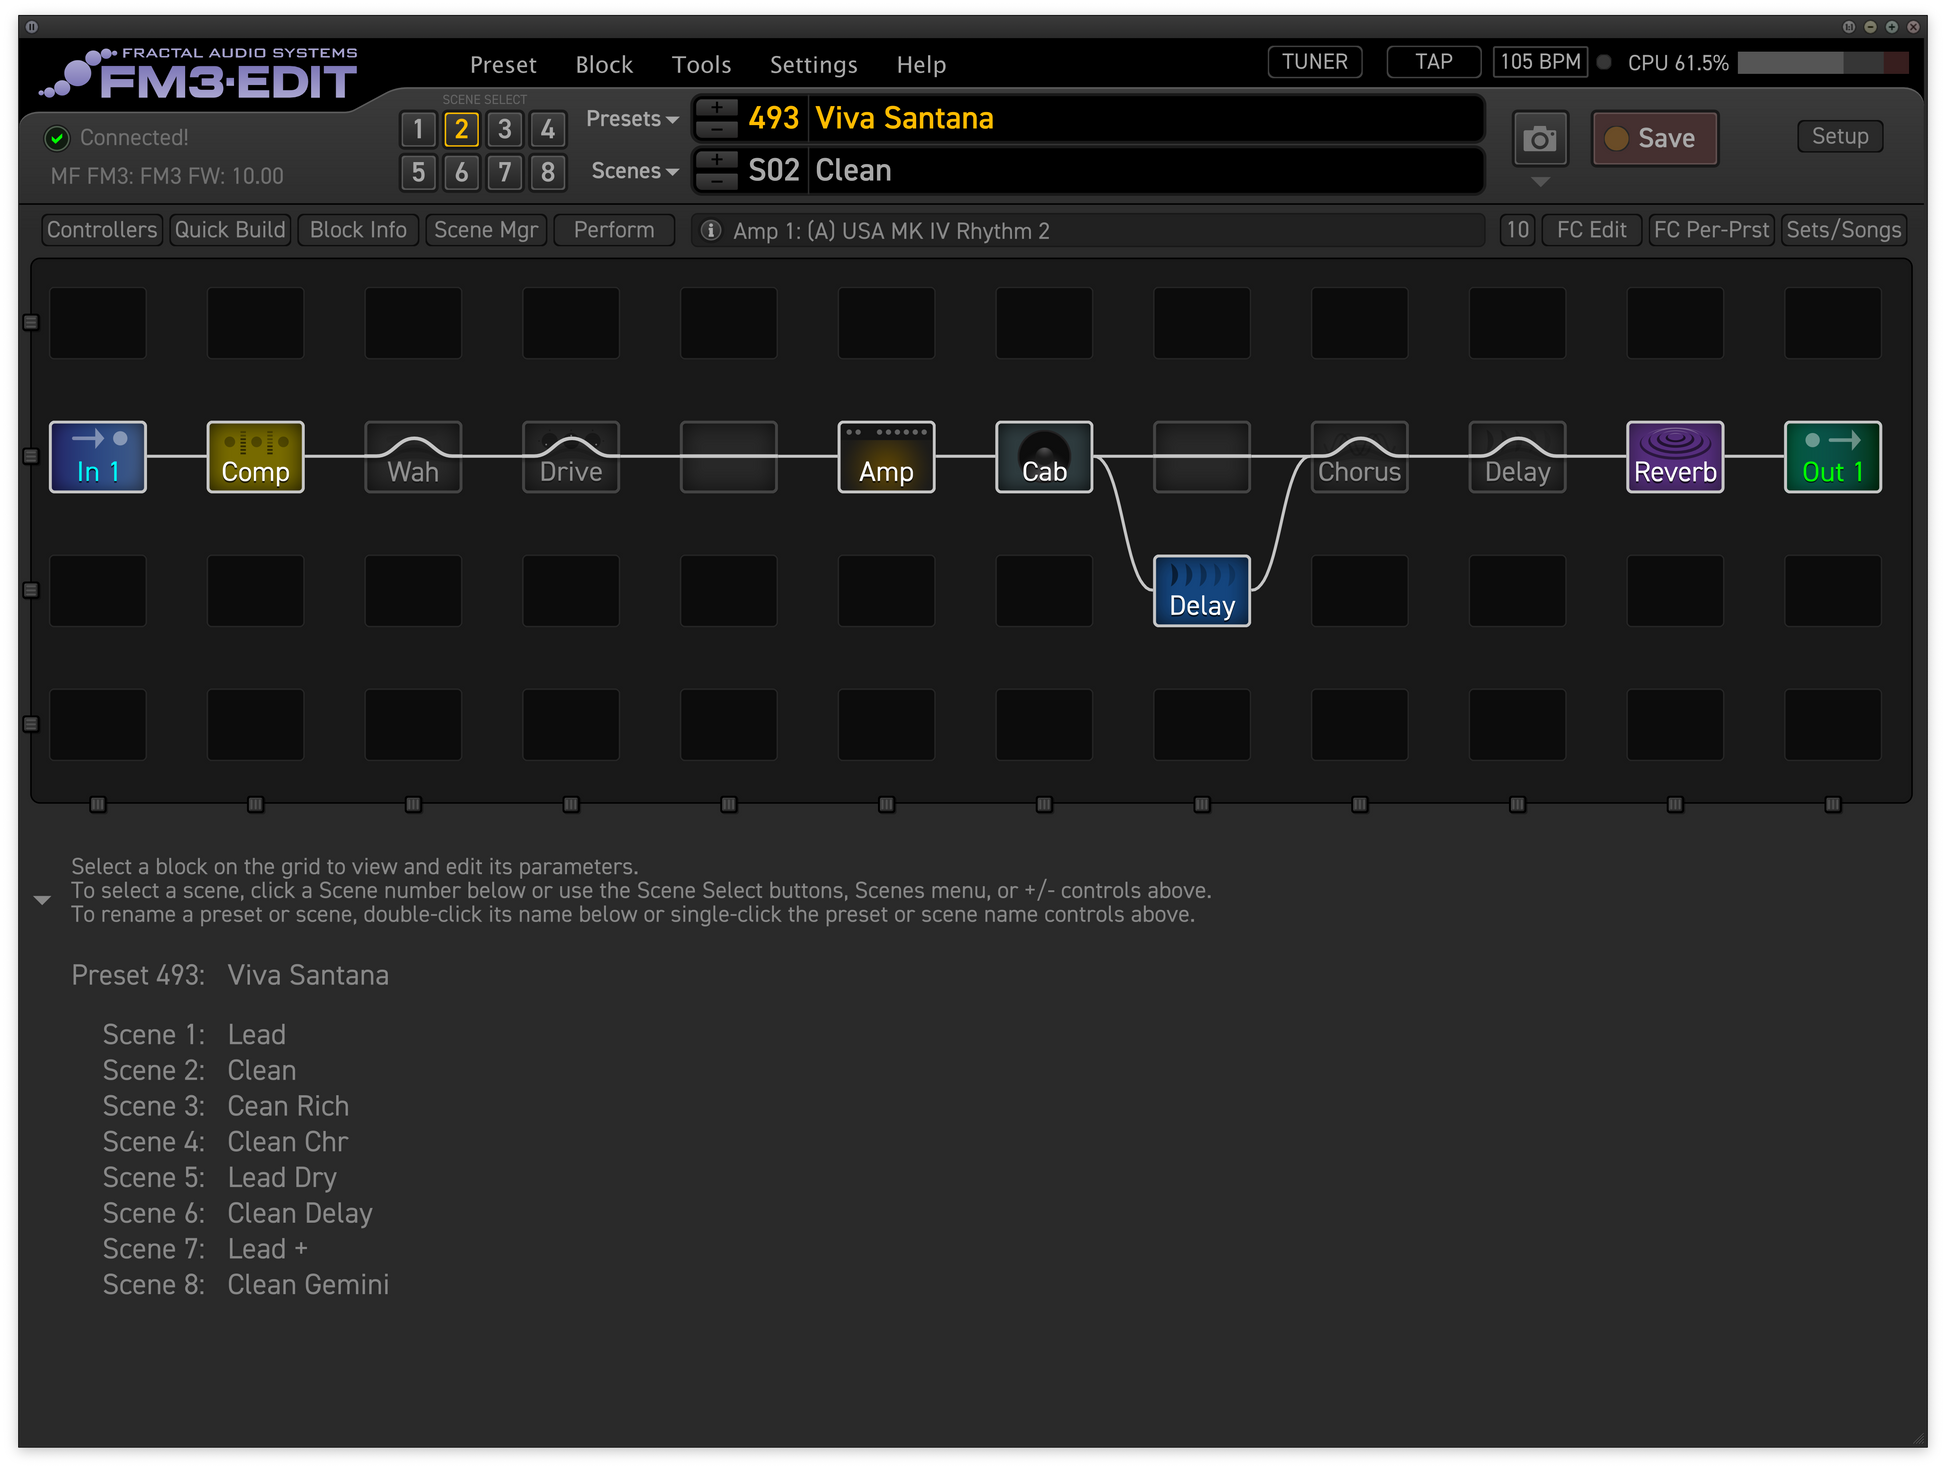The width and height of the screenshot is (1946, 1469).
Task: Click the camera snapshot icon
Action: click(1539, 139)
